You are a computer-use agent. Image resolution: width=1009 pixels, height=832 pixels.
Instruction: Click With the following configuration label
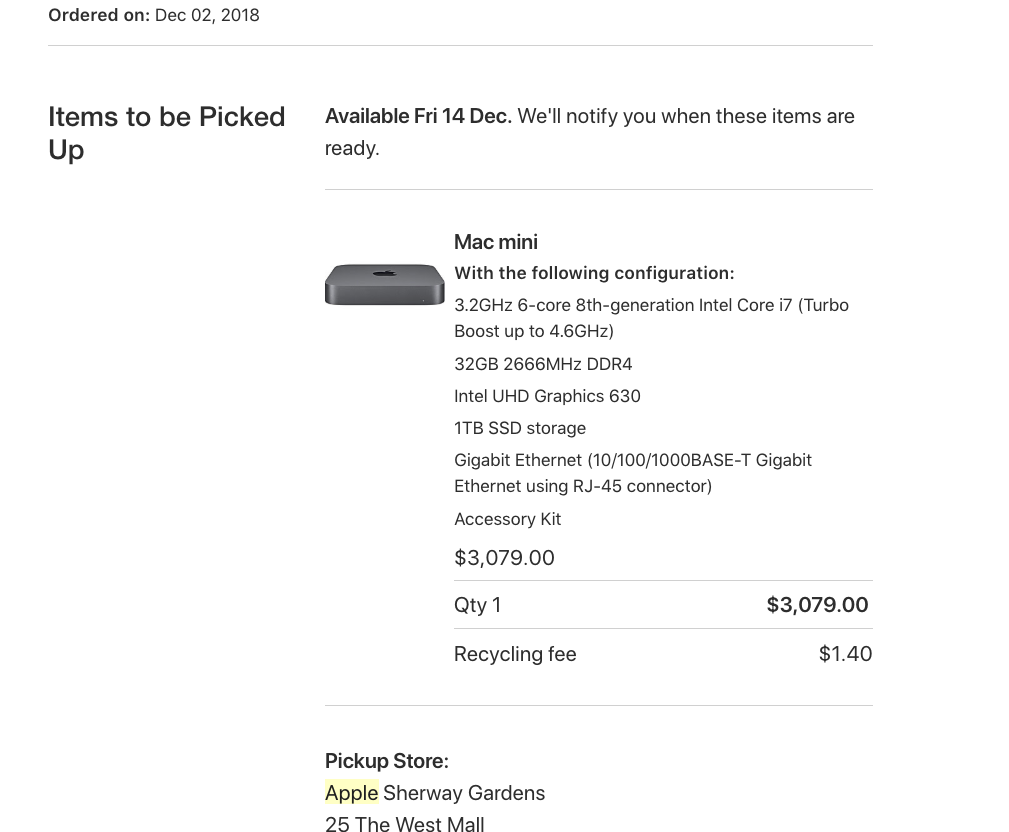coord(594,273)
